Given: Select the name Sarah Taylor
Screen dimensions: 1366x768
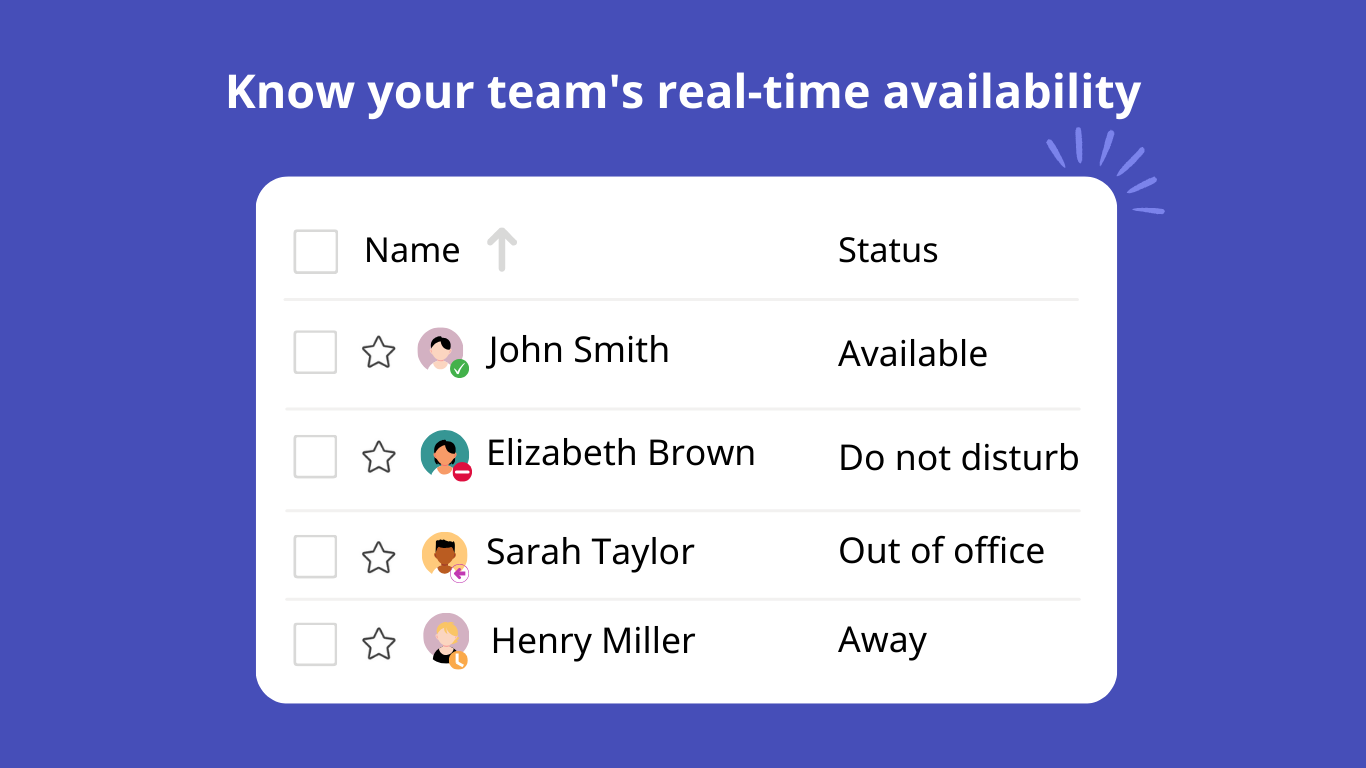Looking at the screenshot, I should pyautogui.click(x=589, y=551).
